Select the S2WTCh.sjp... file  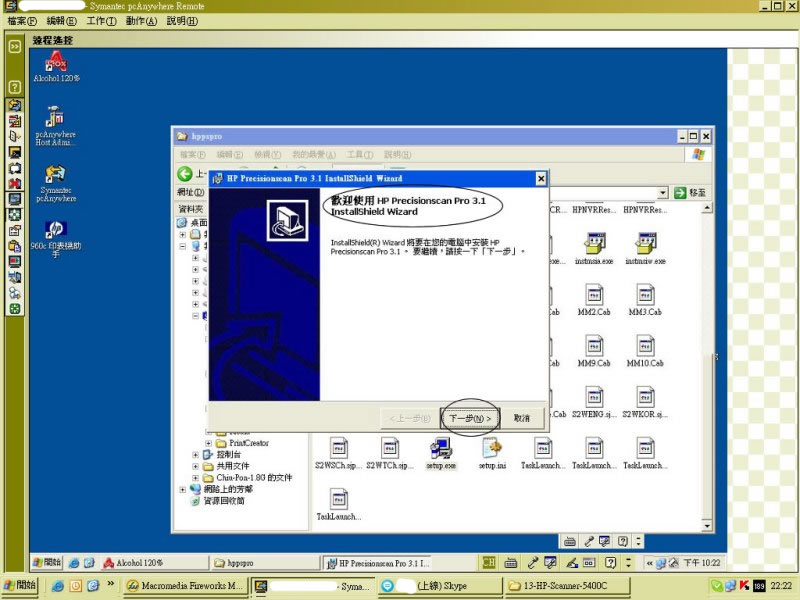click(x=390, y=453)
